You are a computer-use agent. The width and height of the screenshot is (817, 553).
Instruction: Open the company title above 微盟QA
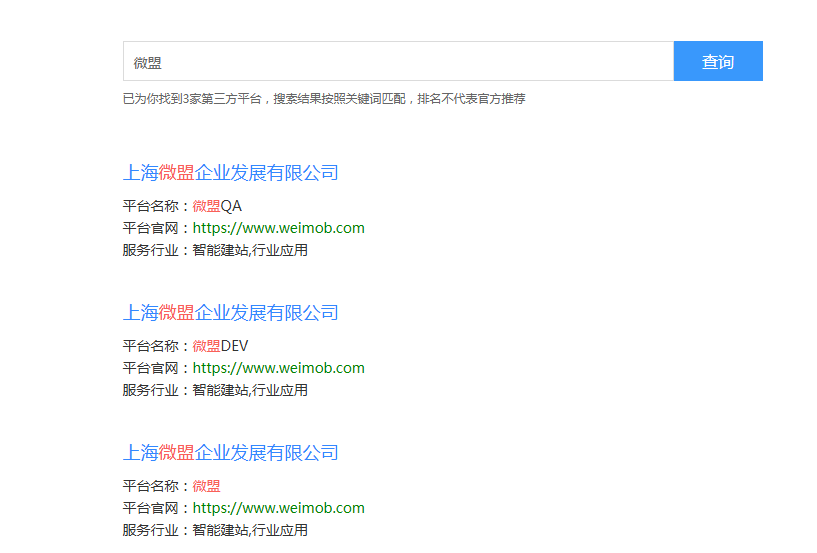click(x=230, y=173)
